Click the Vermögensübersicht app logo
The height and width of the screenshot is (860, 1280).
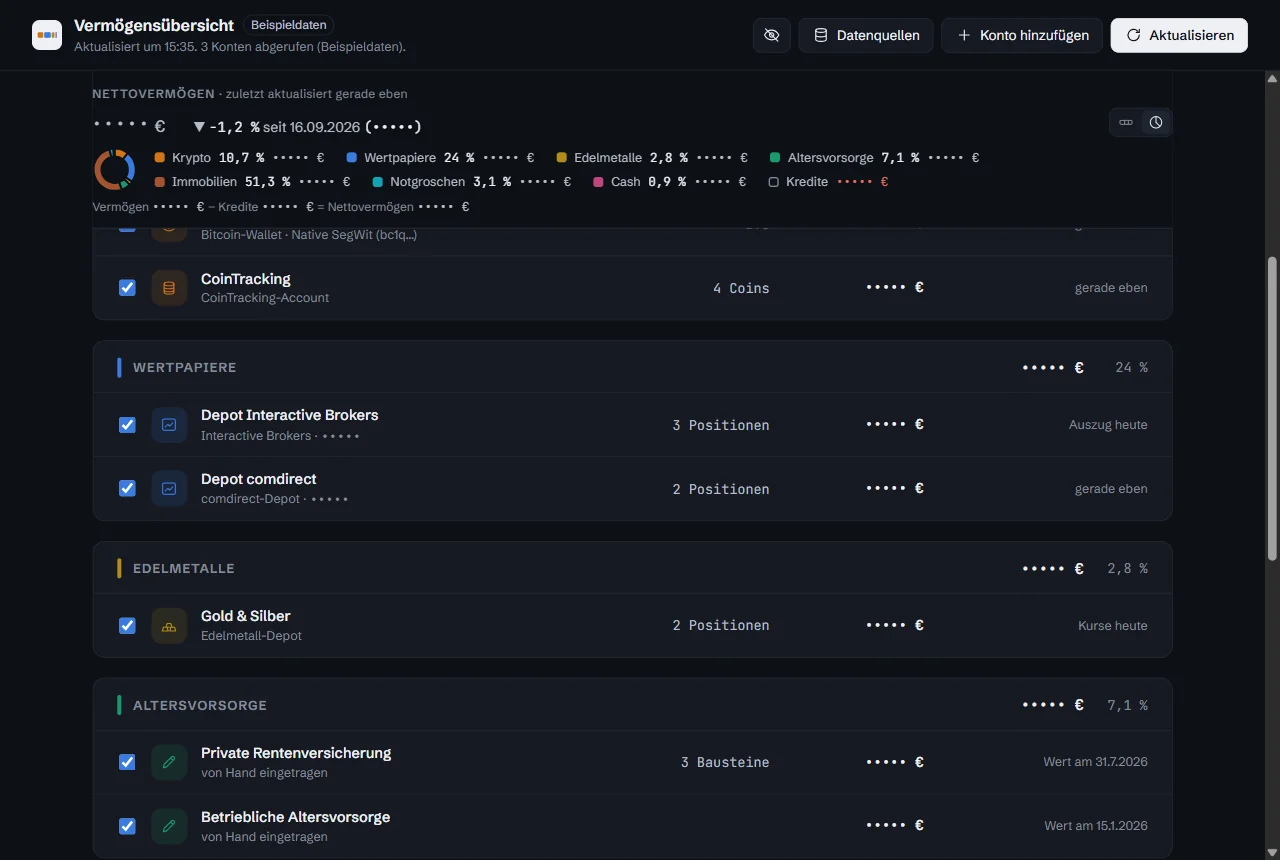(47, 35)
